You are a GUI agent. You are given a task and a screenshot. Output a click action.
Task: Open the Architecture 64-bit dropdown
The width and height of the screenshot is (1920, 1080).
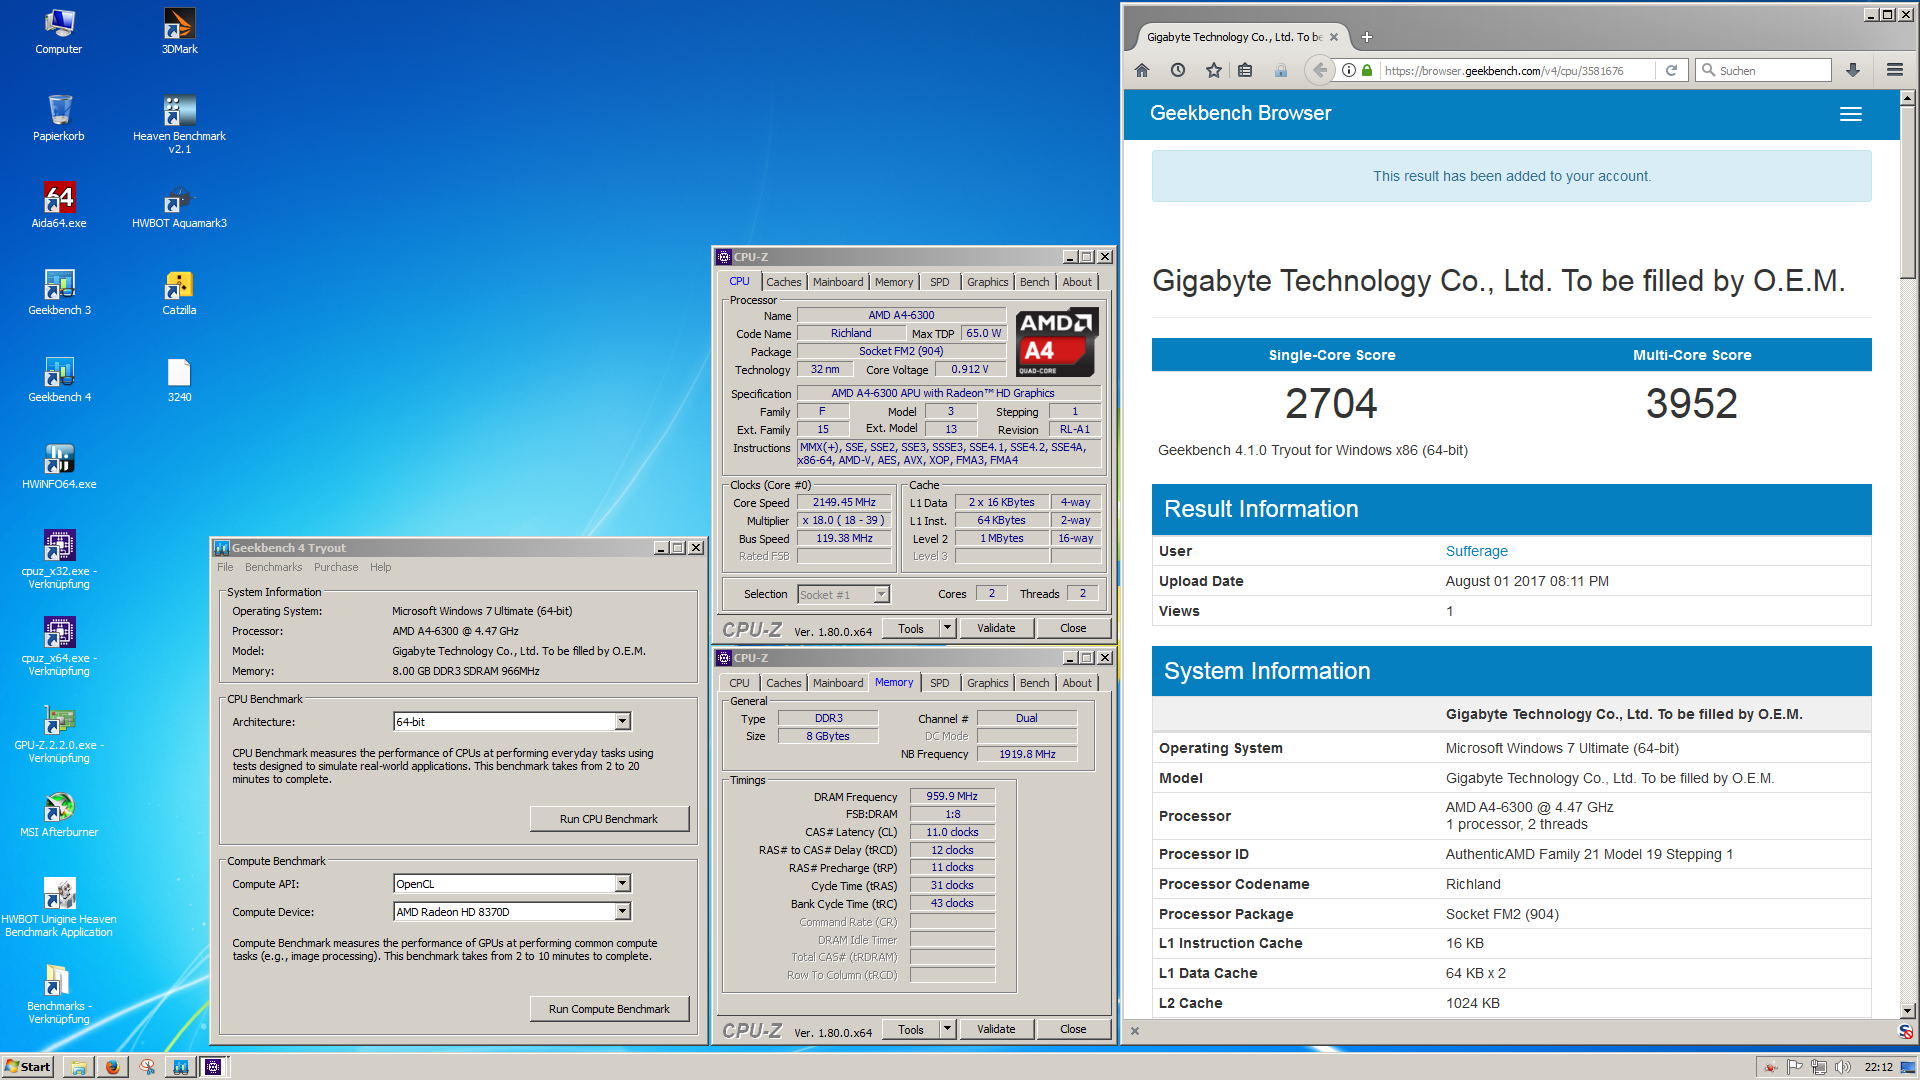tap(622, 721)
